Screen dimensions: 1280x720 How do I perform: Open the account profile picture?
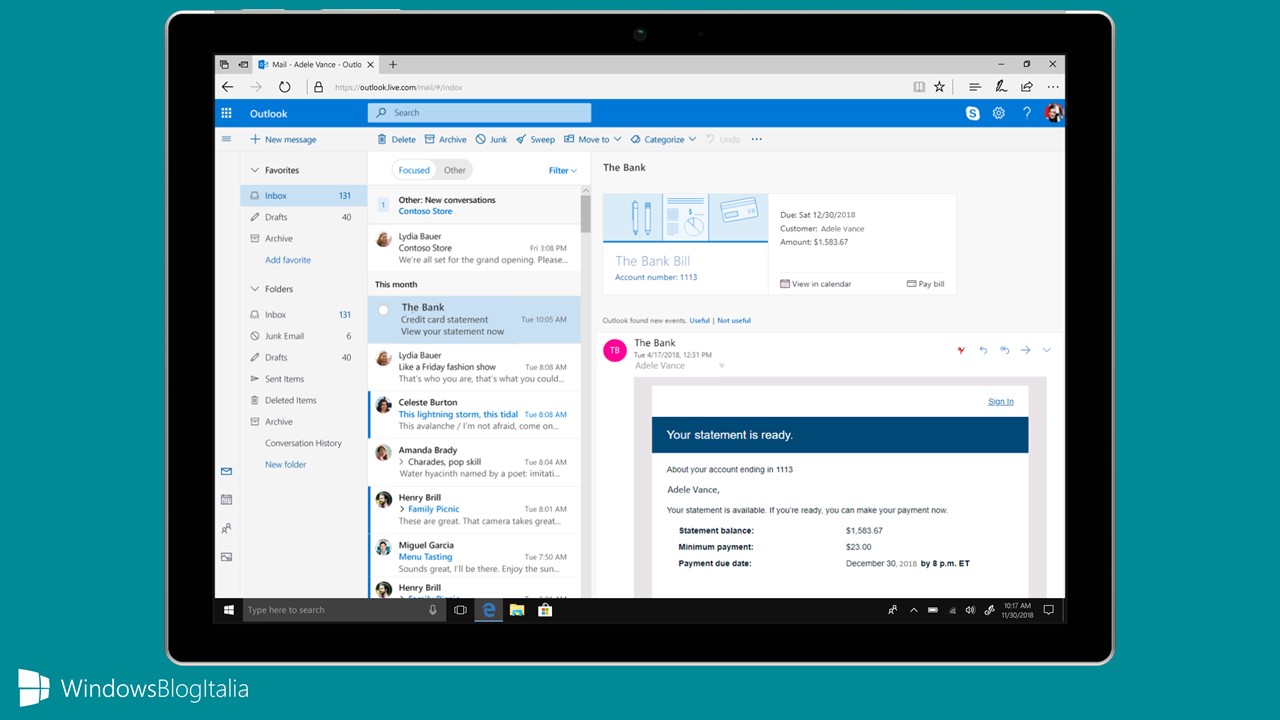pos(1053,113)
